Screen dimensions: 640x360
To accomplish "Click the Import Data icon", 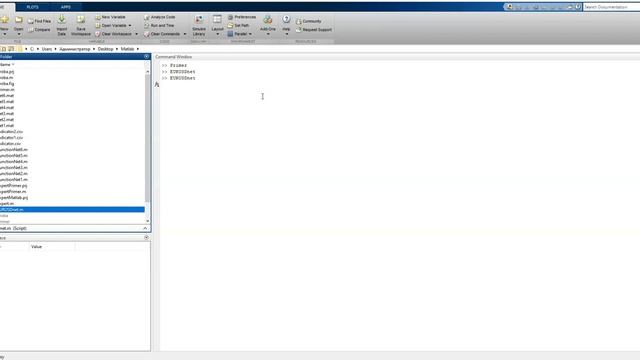I will tap(62, 19).
